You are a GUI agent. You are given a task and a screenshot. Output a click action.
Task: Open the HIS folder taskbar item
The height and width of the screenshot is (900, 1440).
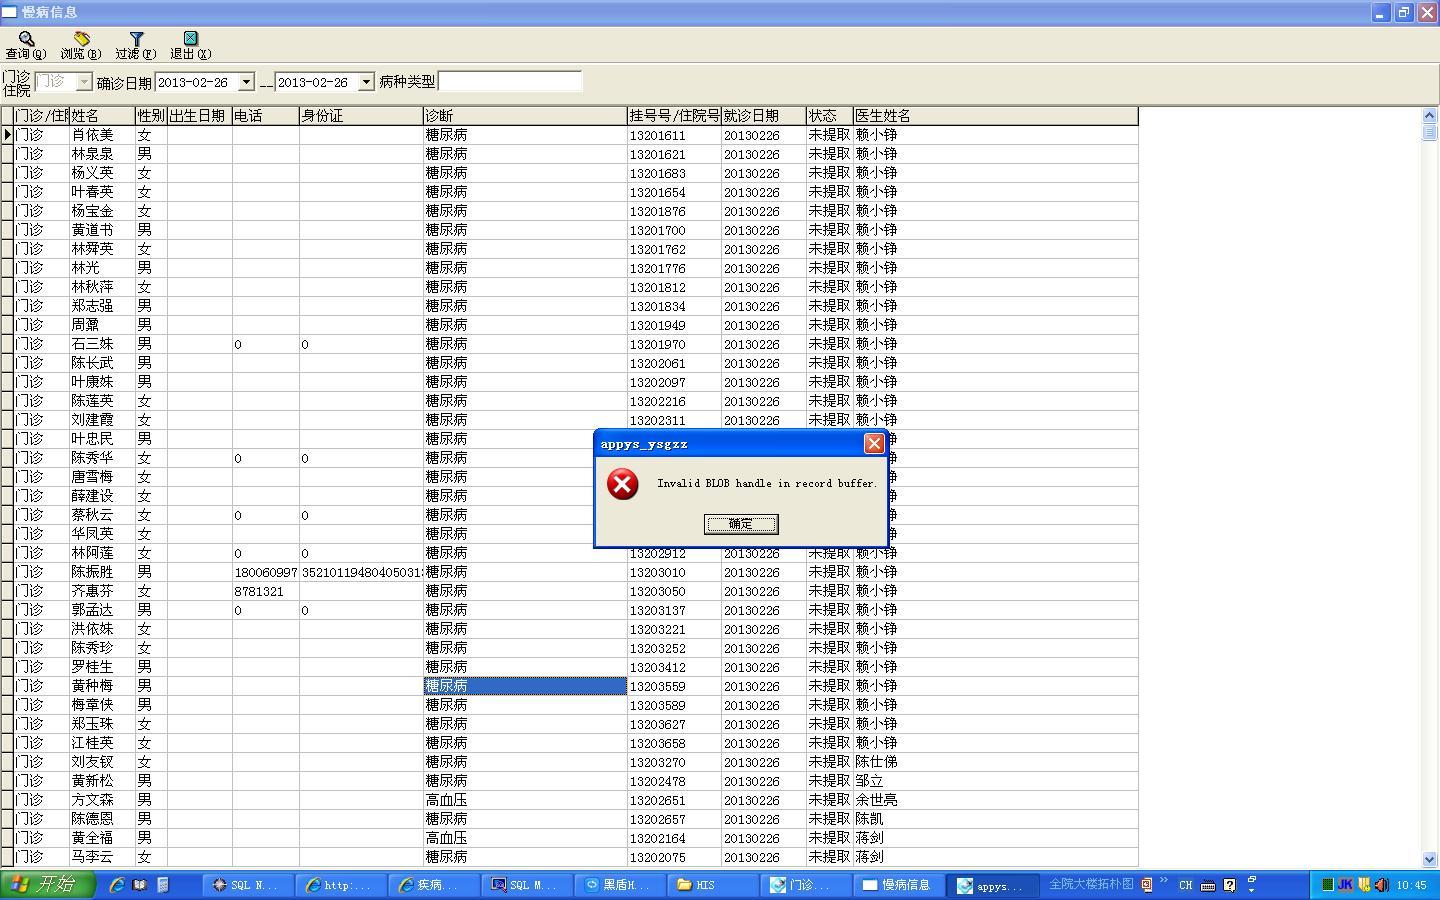pyautogui.click(x=714, y=885)
